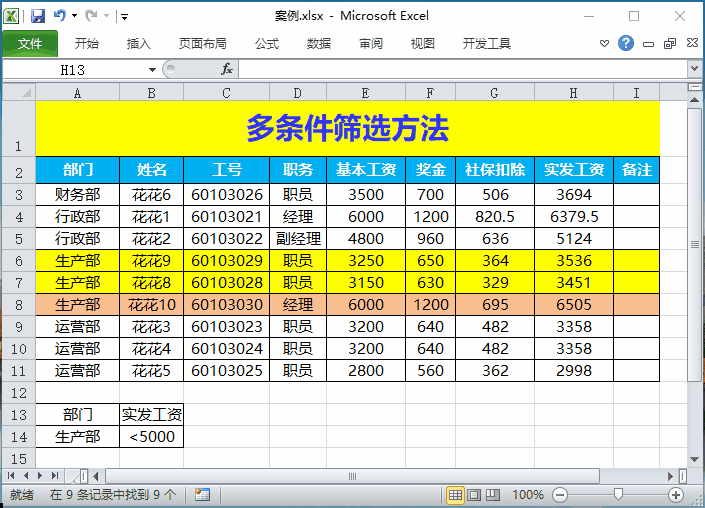705x508 pixels.
Task: Go to next sheet using tab arrow
Action: (x=39, y=476)
